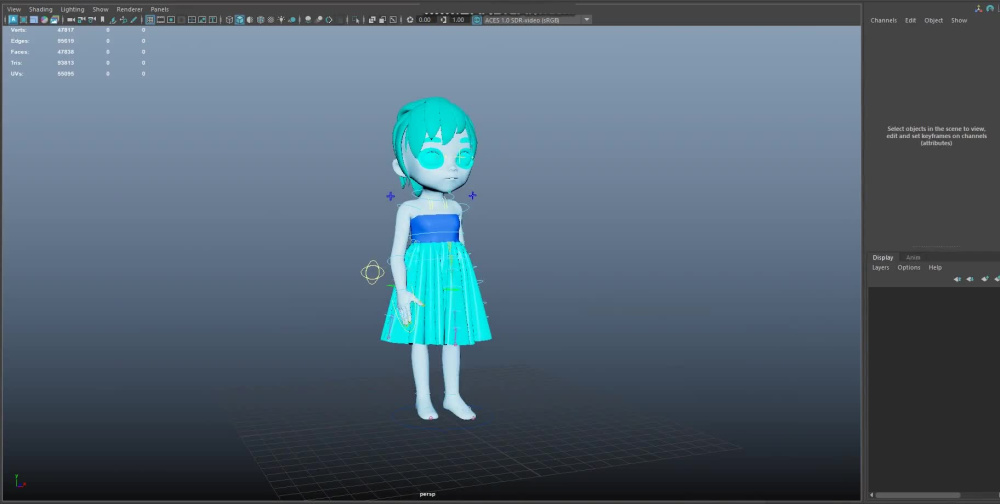Open the Panels menu

pos(159,10)
